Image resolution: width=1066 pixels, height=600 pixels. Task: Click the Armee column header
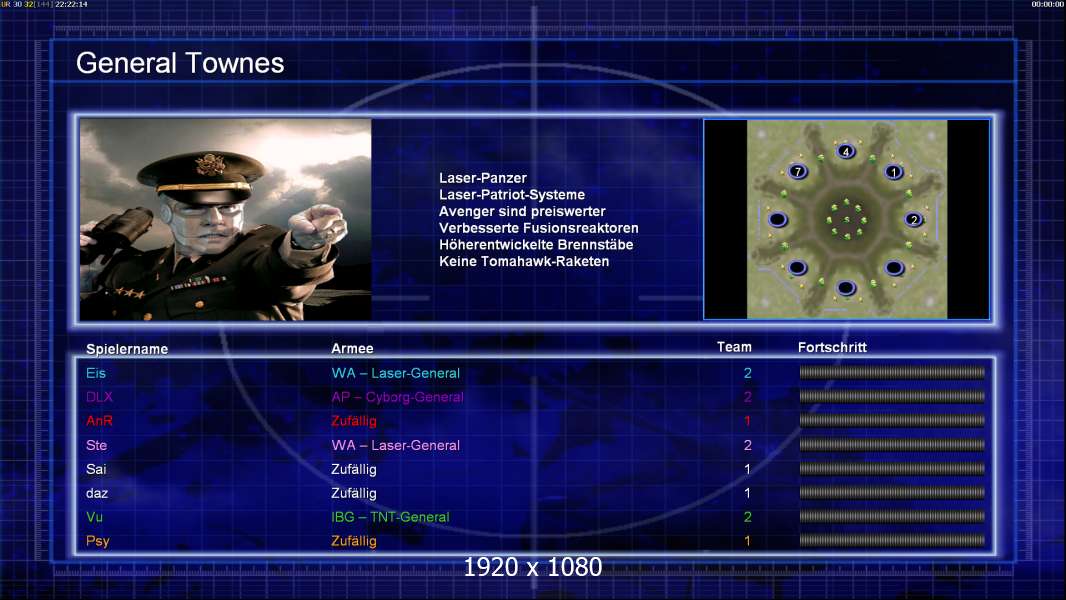tap(352, 348)
